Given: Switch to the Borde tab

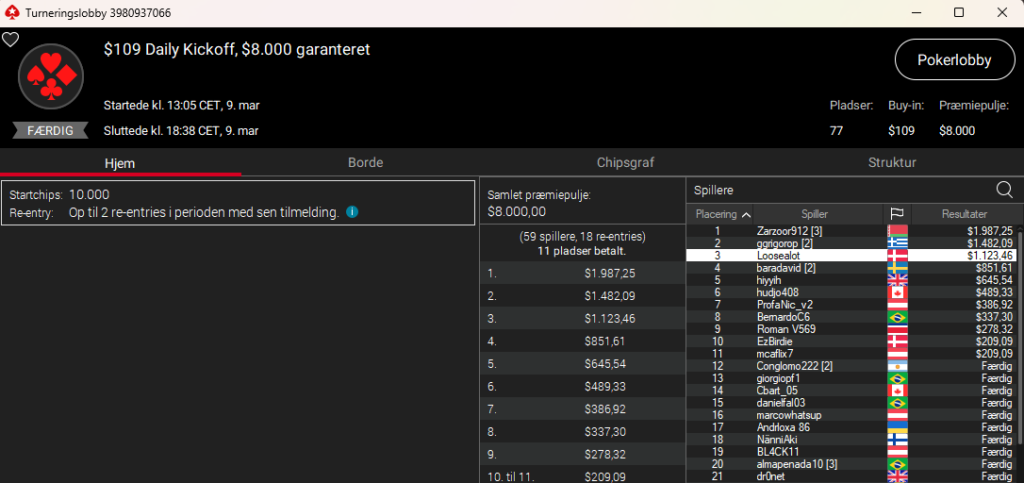Looking at the screenshot, I should 365,162.
